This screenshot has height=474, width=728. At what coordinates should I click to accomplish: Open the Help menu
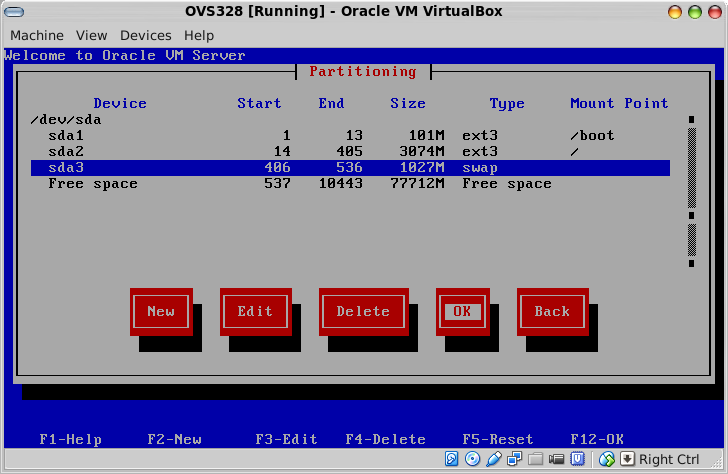(199, 35)
